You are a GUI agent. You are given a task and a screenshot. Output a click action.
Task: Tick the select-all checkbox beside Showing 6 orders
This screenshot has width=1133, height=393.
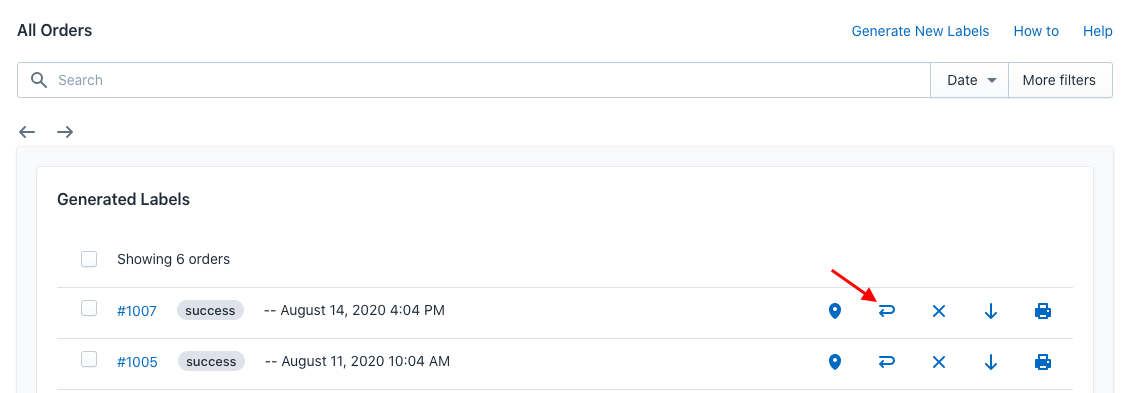[89, 259]
